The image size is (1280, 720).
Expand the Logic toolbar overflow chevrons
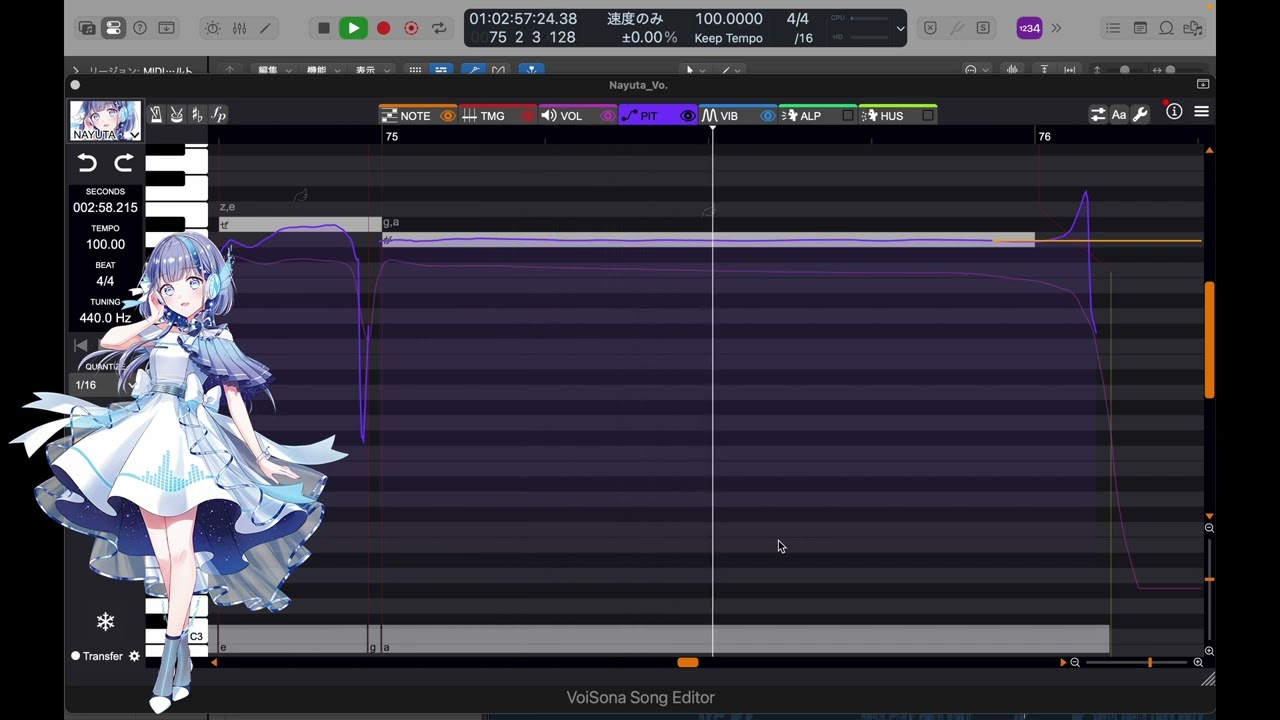(1056, 28)
